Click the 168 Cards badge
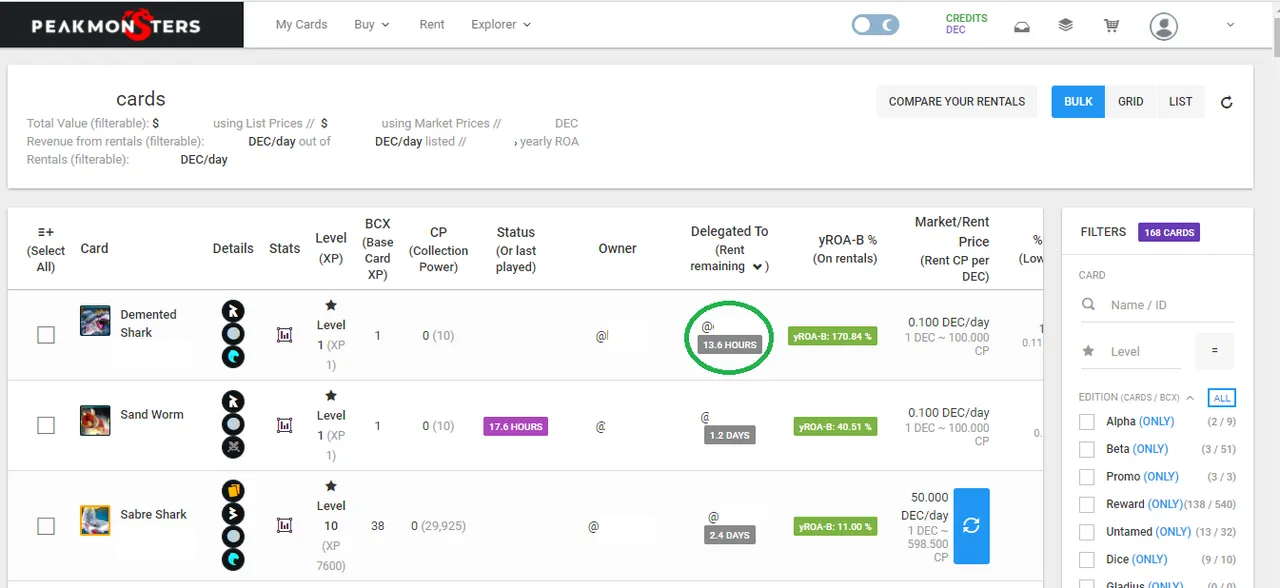Screen dimensions: 1280x588 tap(1168, 232)
